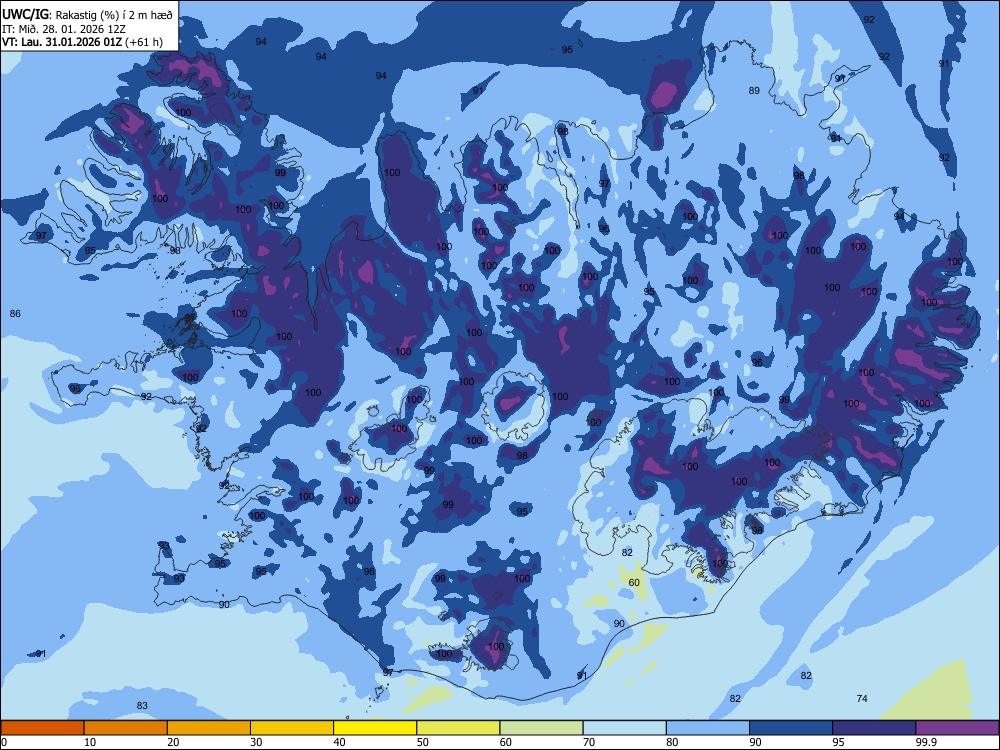This screenshot has width=1000, height=750.
Task: Click the purple above-99.9 legend swatch
Action: coord(957,728)
